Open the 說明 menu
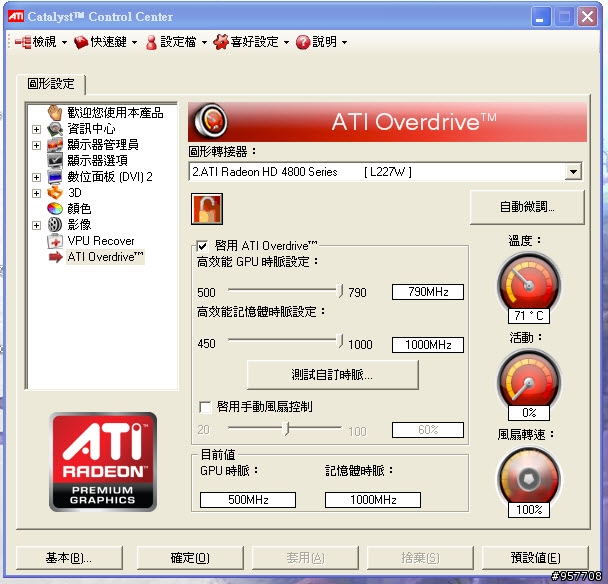This screenshot has height=584, width=608. pos(321,42)
